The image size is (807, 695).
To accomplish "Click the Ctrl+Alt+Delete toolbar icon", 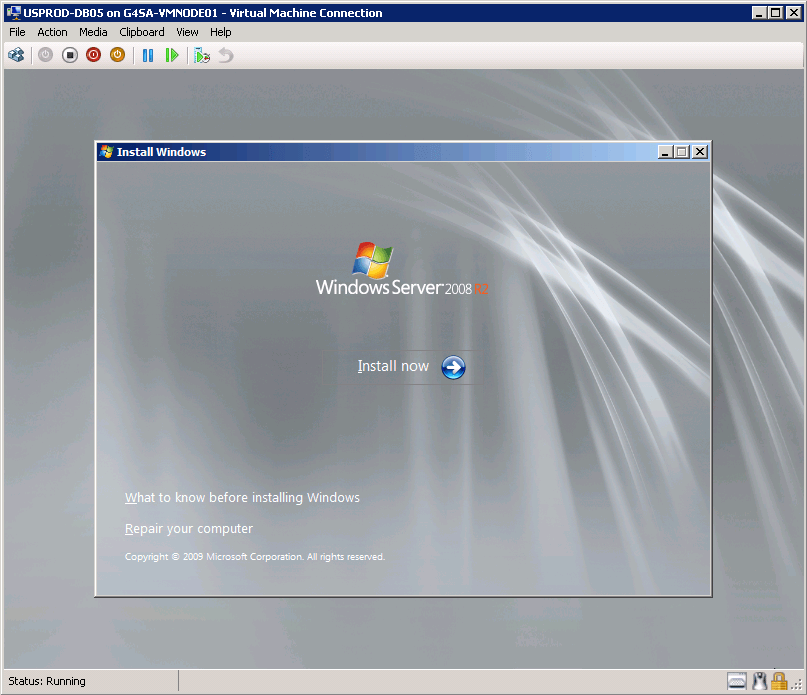I will click(16, 55).
